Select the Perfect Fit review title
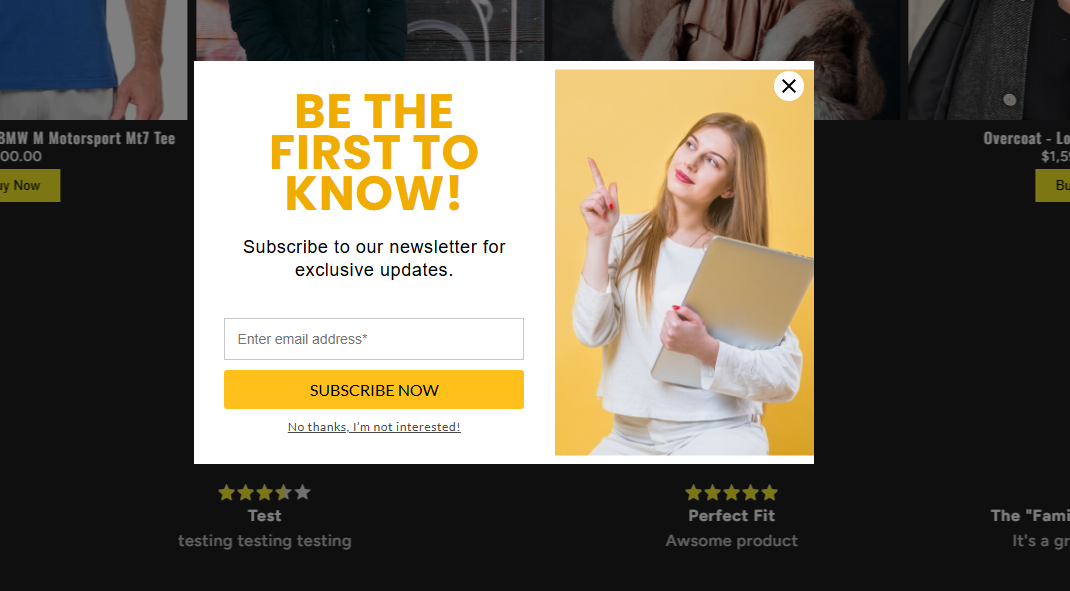Viewport: 1070px width, 591px height. (732, 515)
